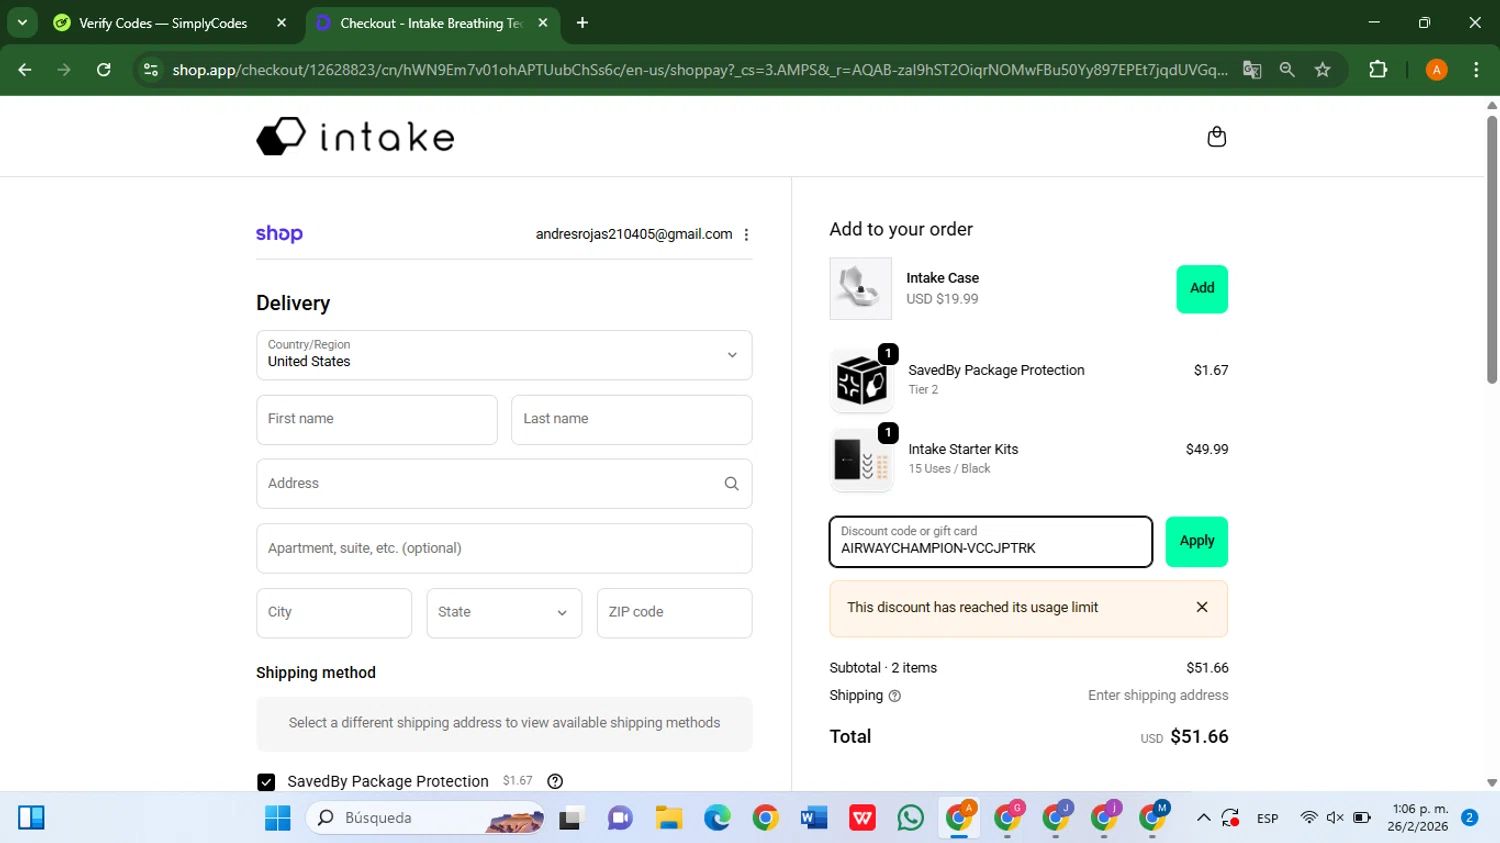This screenshot has height=843, width=1500.
Task: Click the Shop Pay logo
Action: [x=279, y=233]
